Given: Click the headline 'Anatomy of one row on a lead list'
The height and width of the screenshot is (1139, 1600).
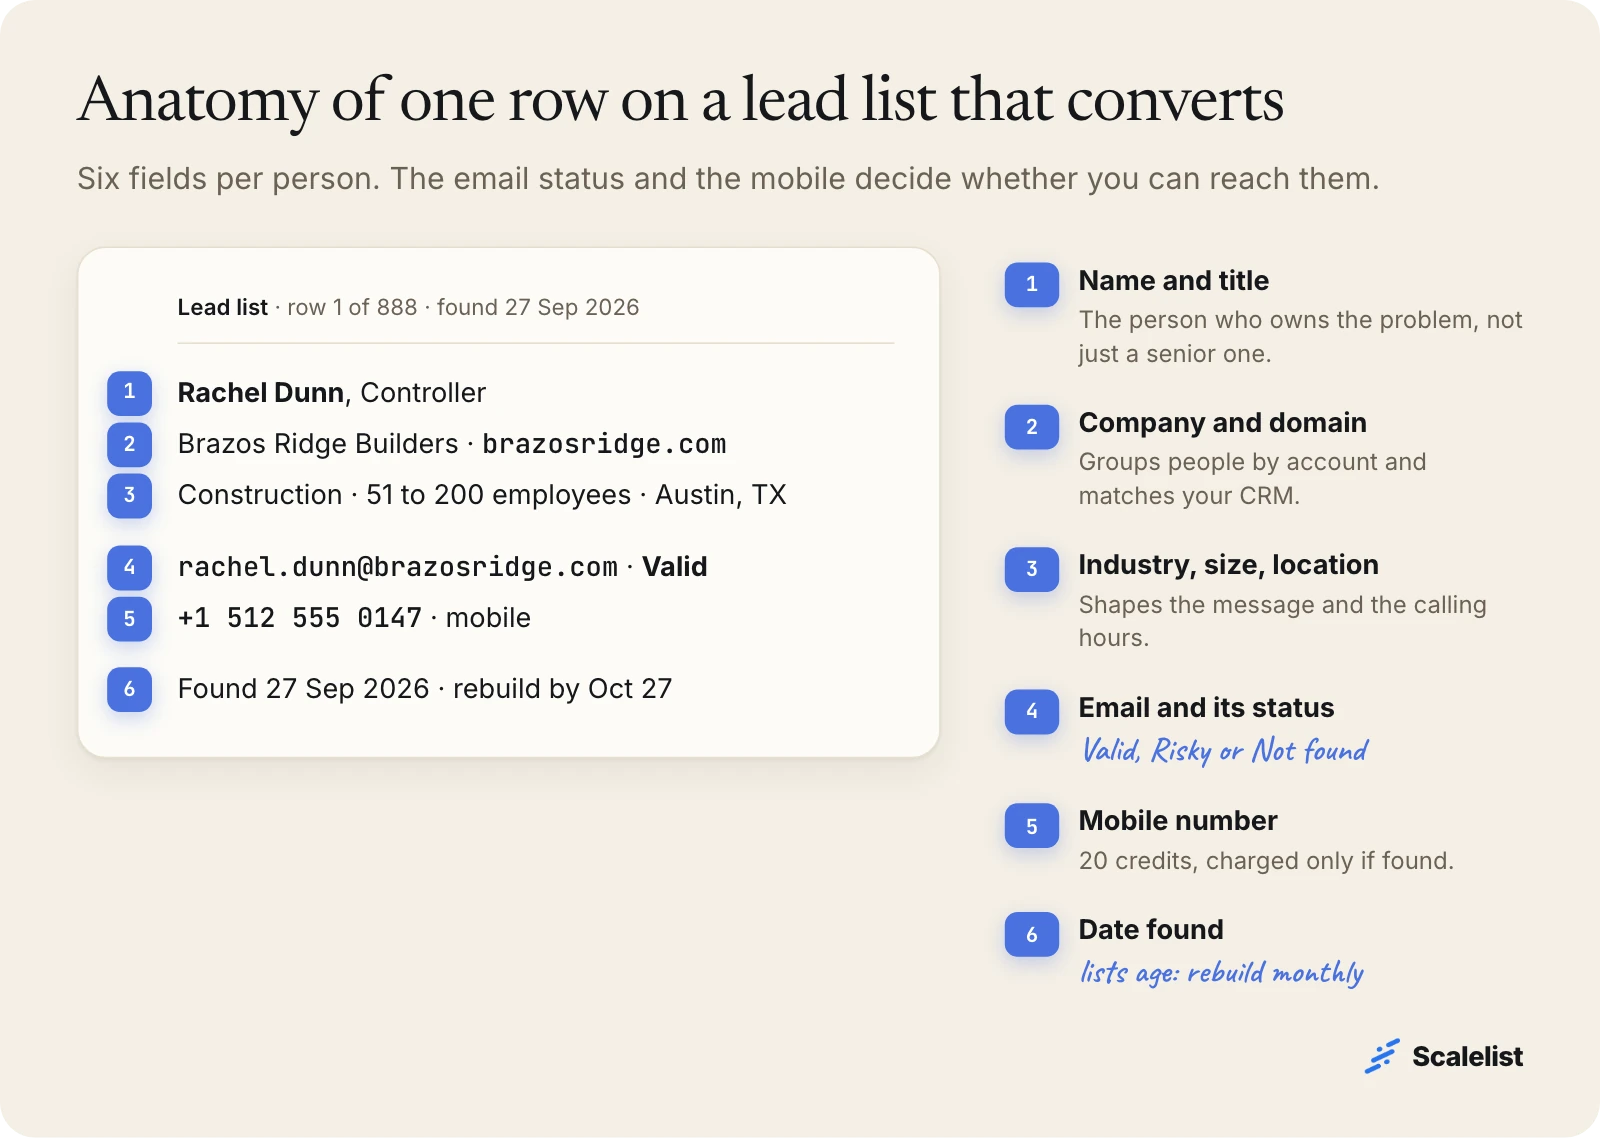Looking at the screenshot, I should [x=680, y=100].
